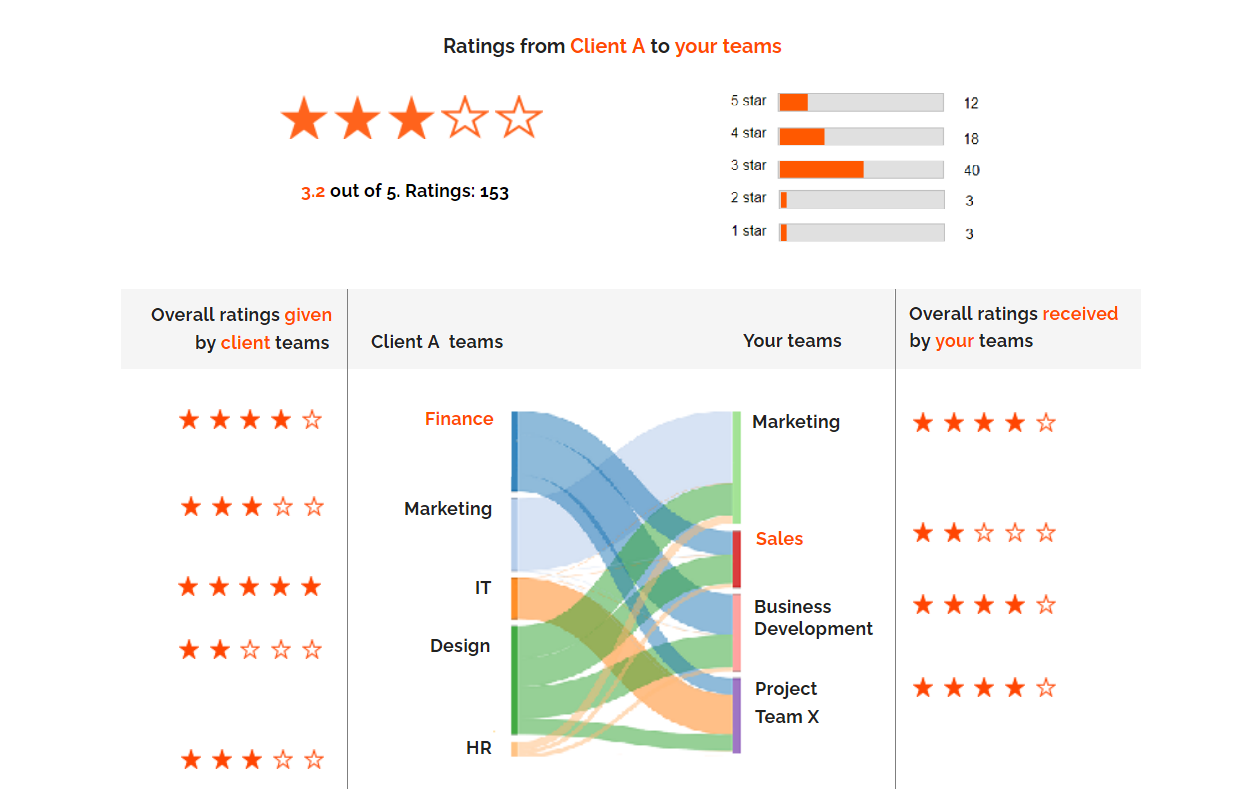Click the blue Finance node bar
The image size is (1250, 805).
[515, 451]
